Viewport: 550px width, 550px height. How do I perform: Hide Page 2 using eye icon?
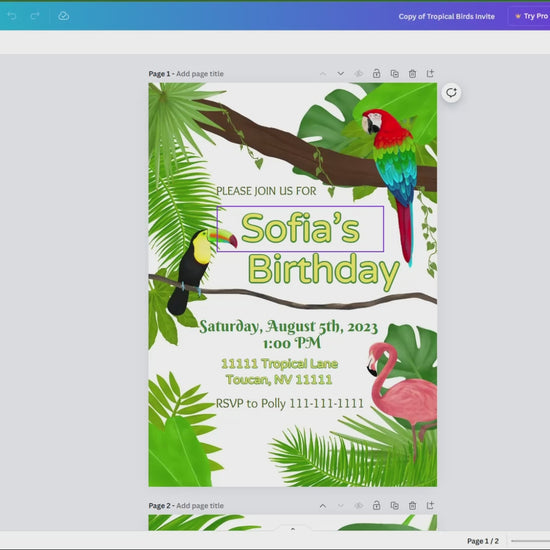pyautogui.click(x=358, y=505)
